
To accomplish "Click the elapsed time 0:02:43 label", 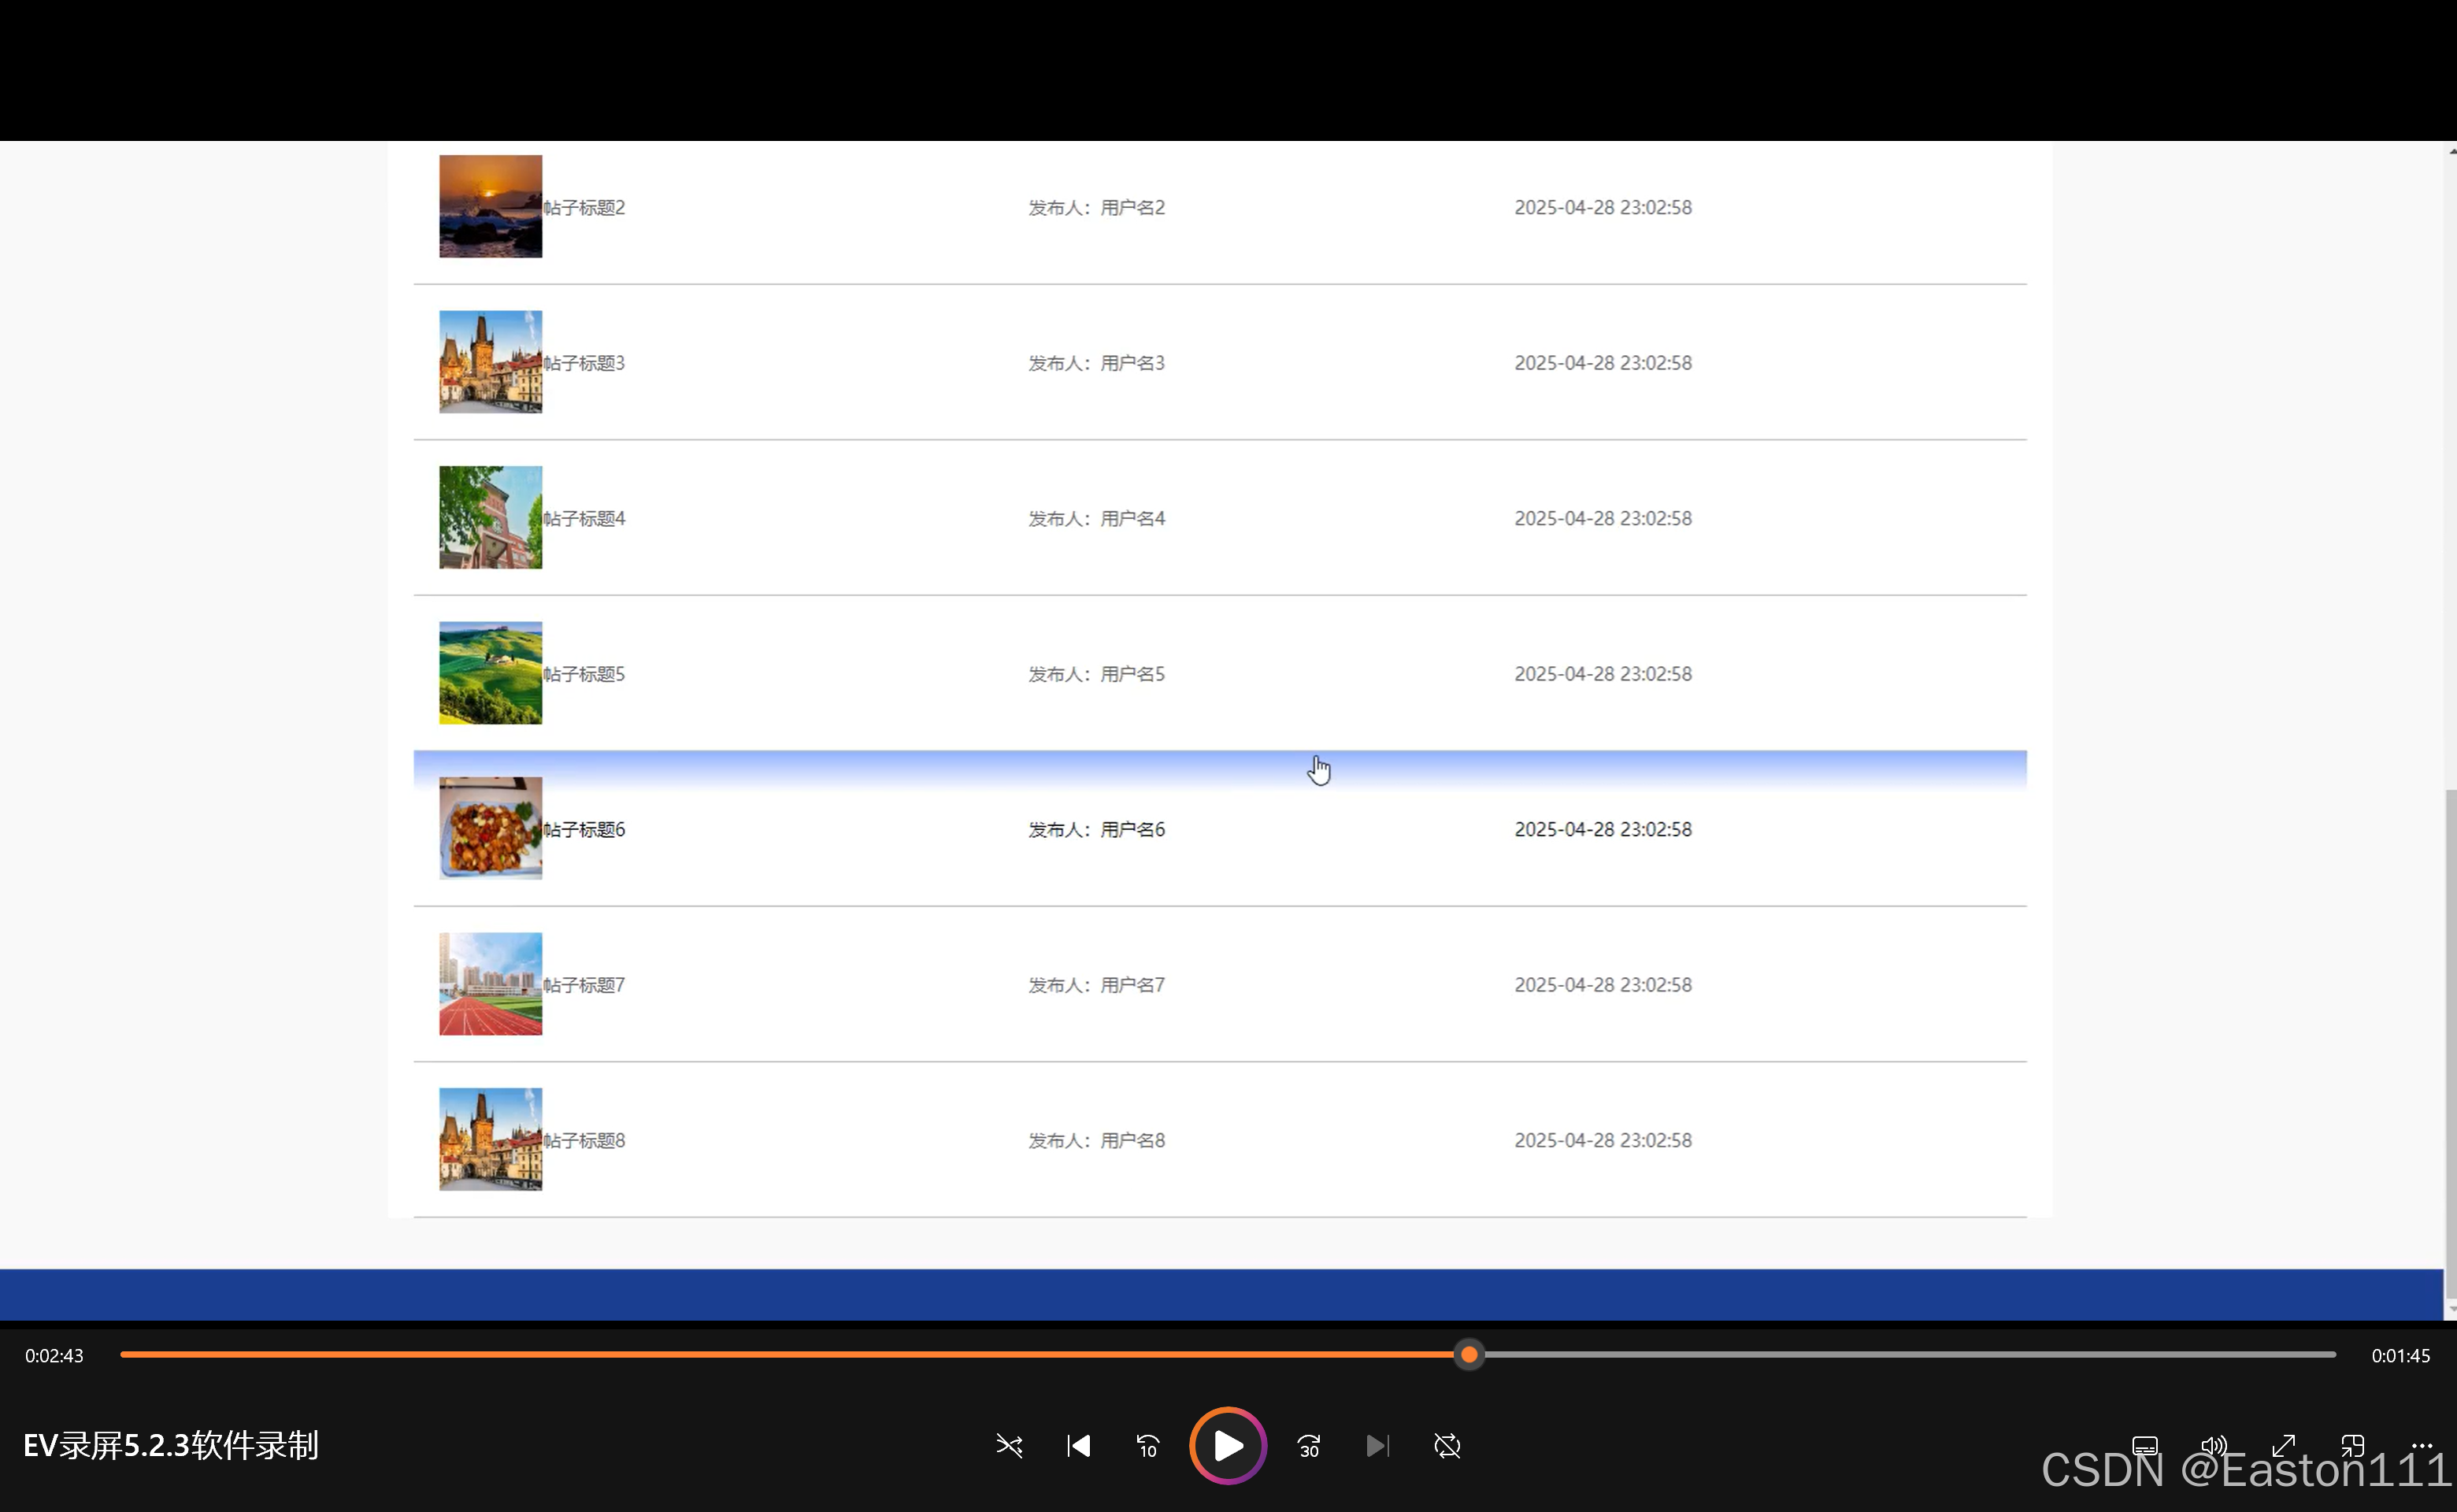I will pyautogui.click(x=54, y=1356).
